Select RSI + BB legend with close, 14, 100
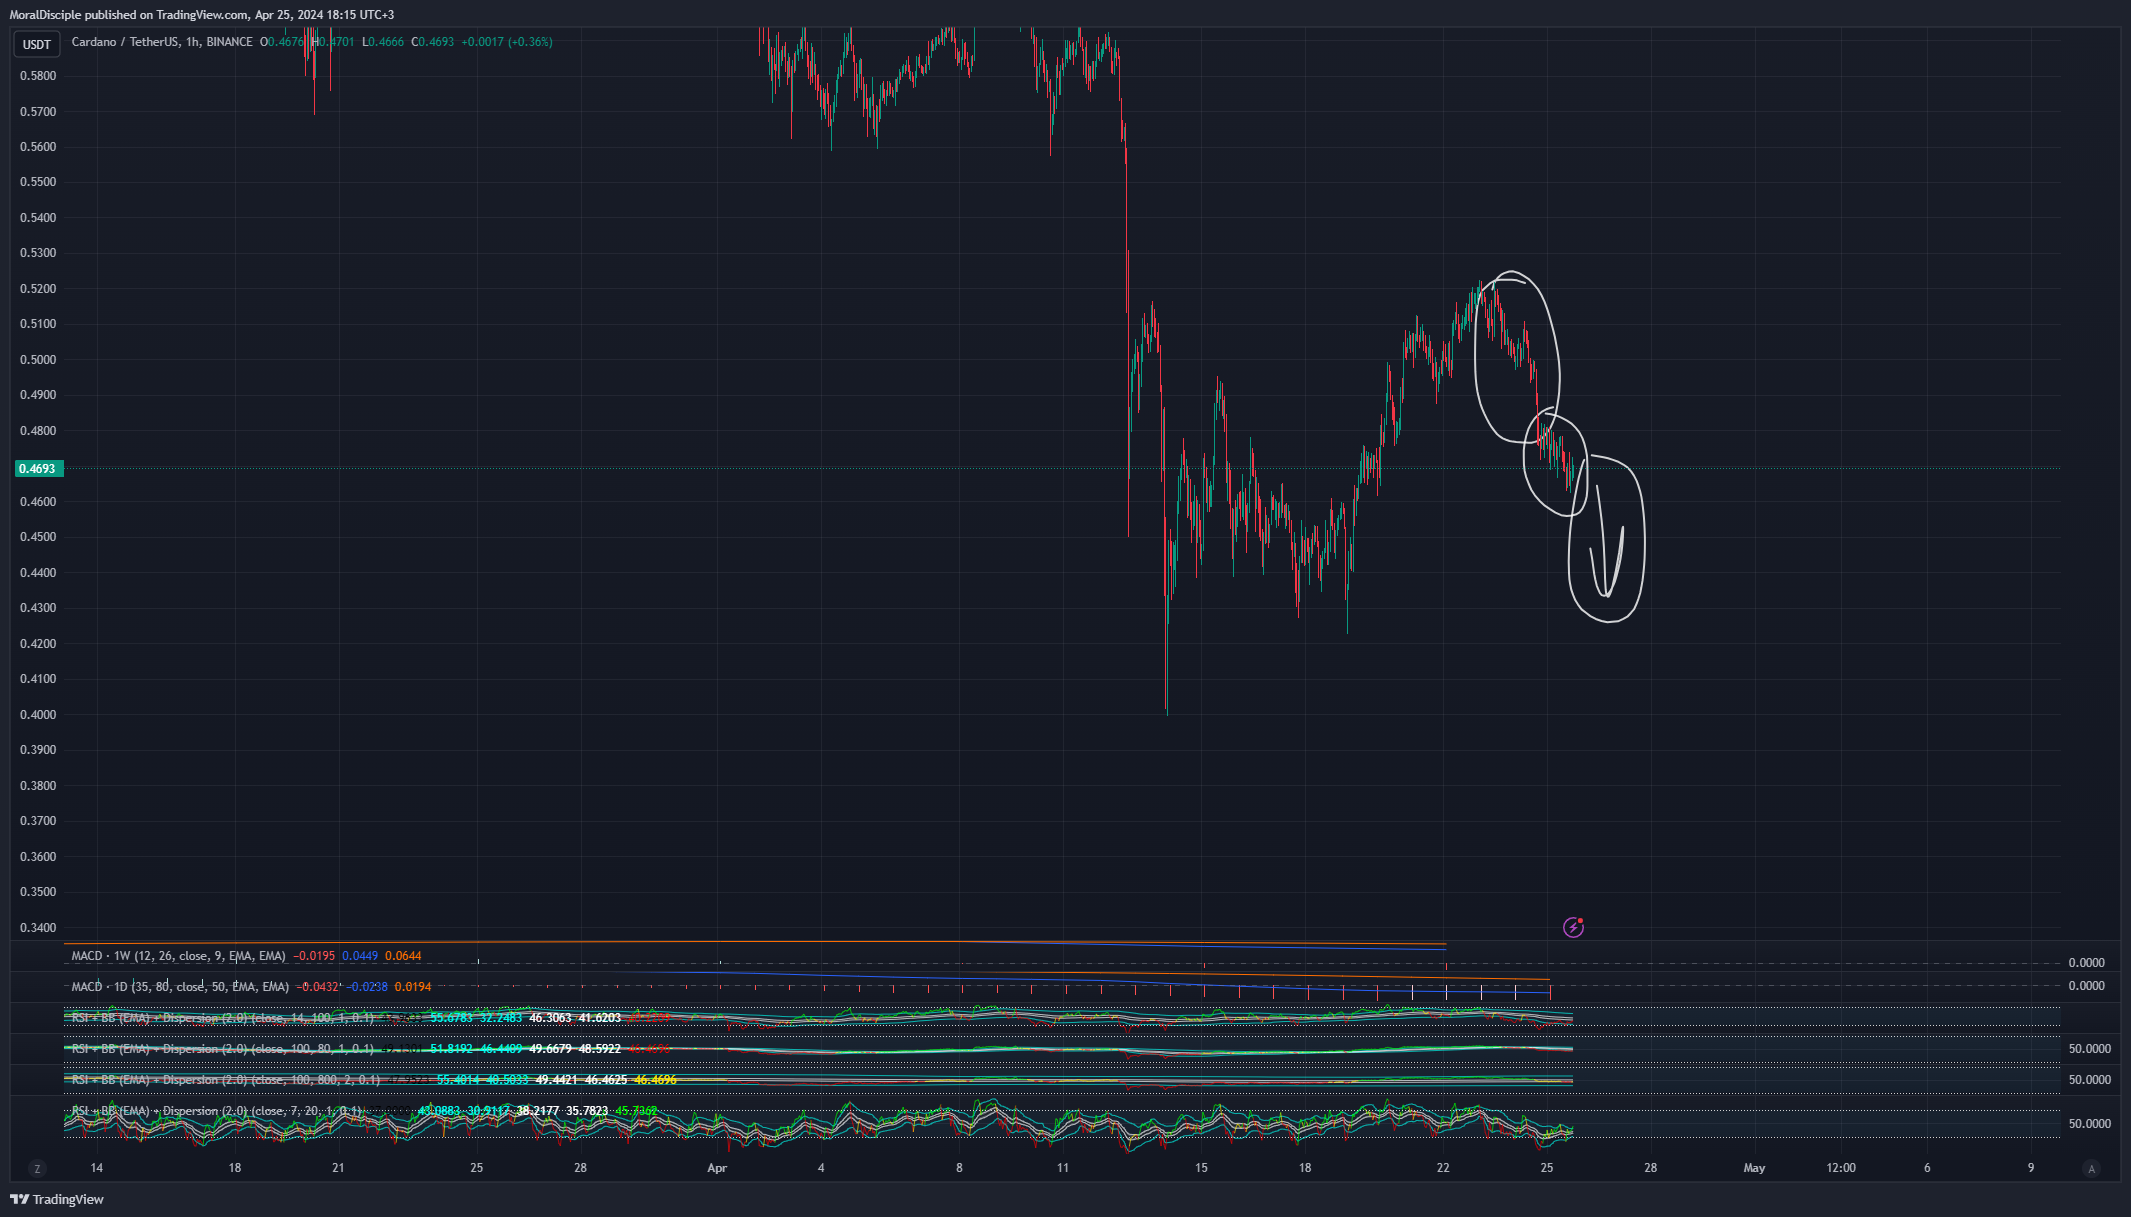Image resolution: width=2131 pixels, height=1217 pixels. tap(222, 1018)
